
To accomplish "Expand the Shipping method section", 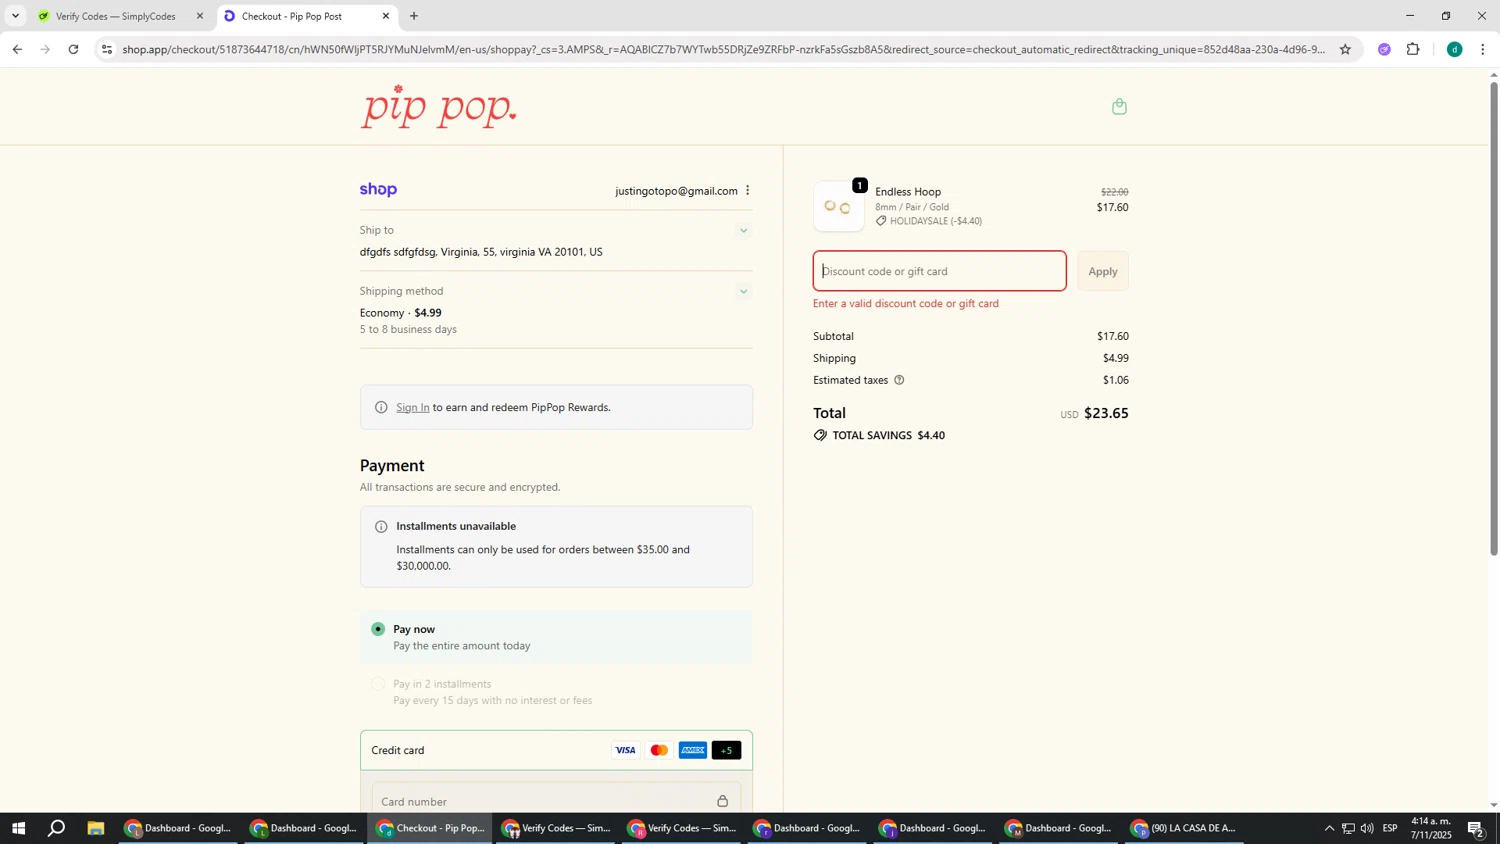I will pos(743,292).
